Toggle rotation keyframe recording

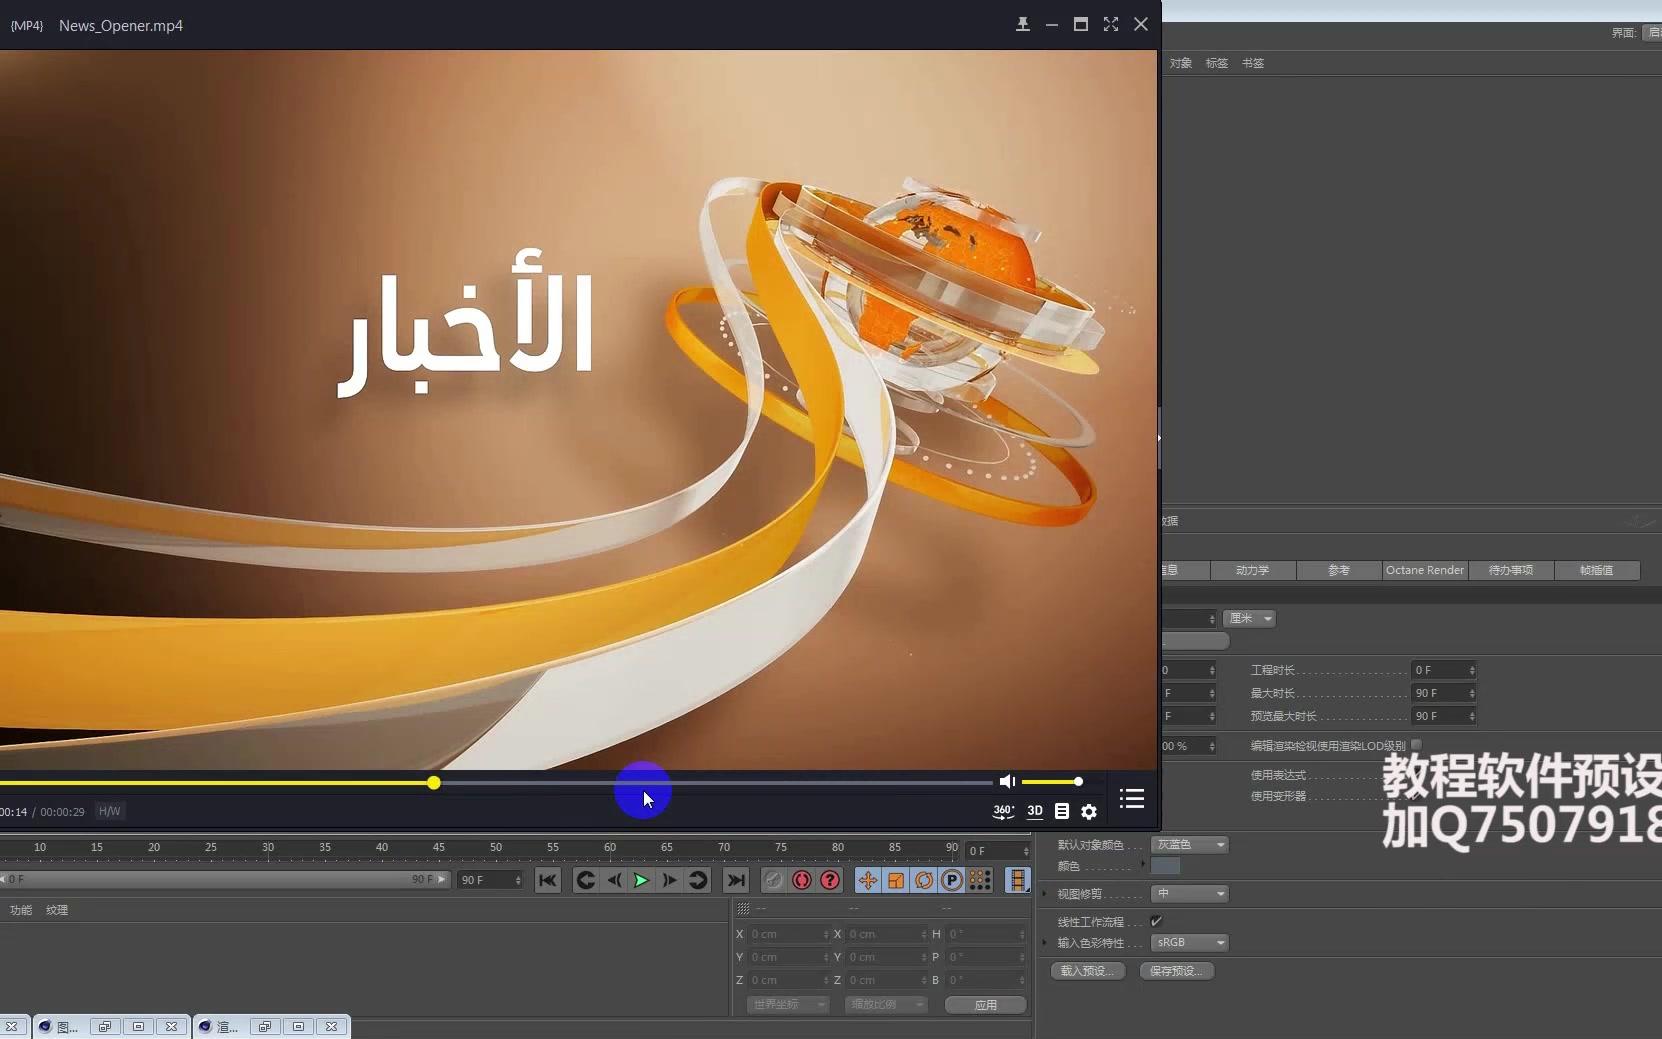point(924,880)
